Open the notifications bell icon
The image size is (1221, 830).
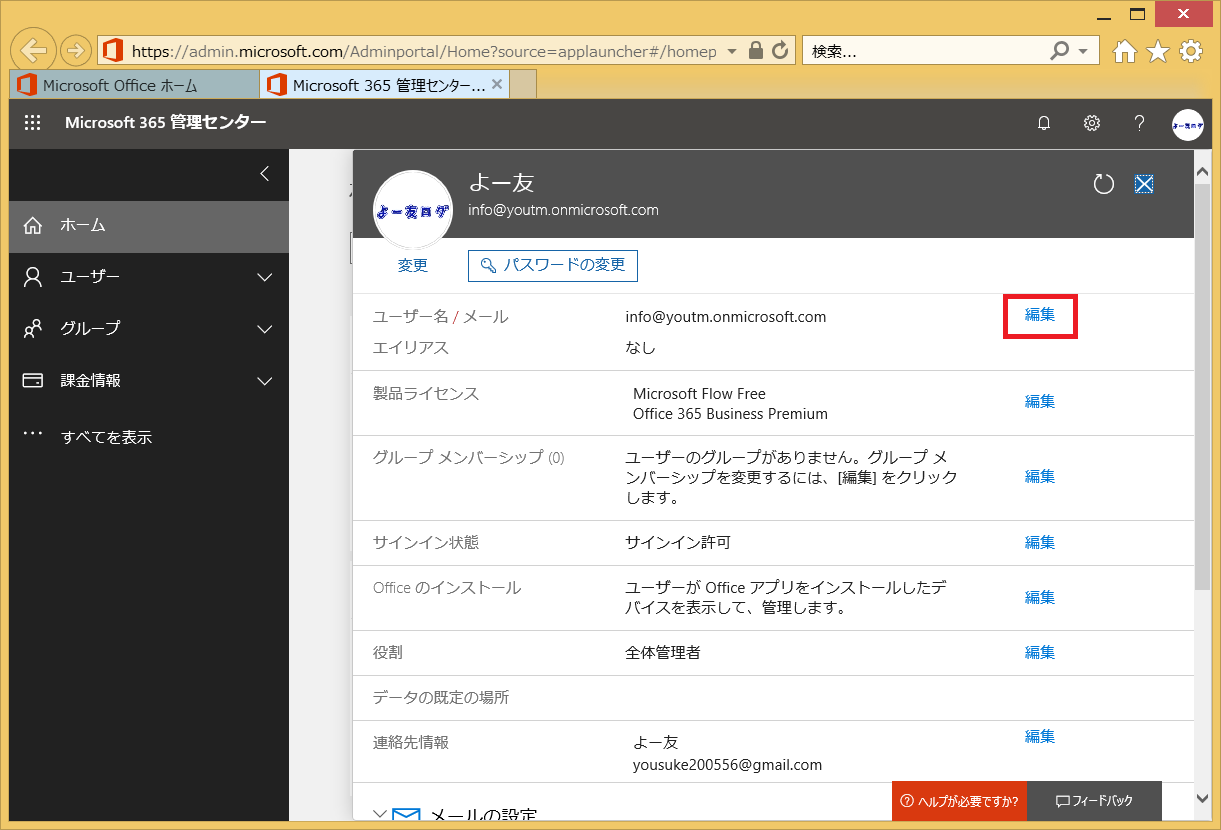click(x=1044, y=123)
